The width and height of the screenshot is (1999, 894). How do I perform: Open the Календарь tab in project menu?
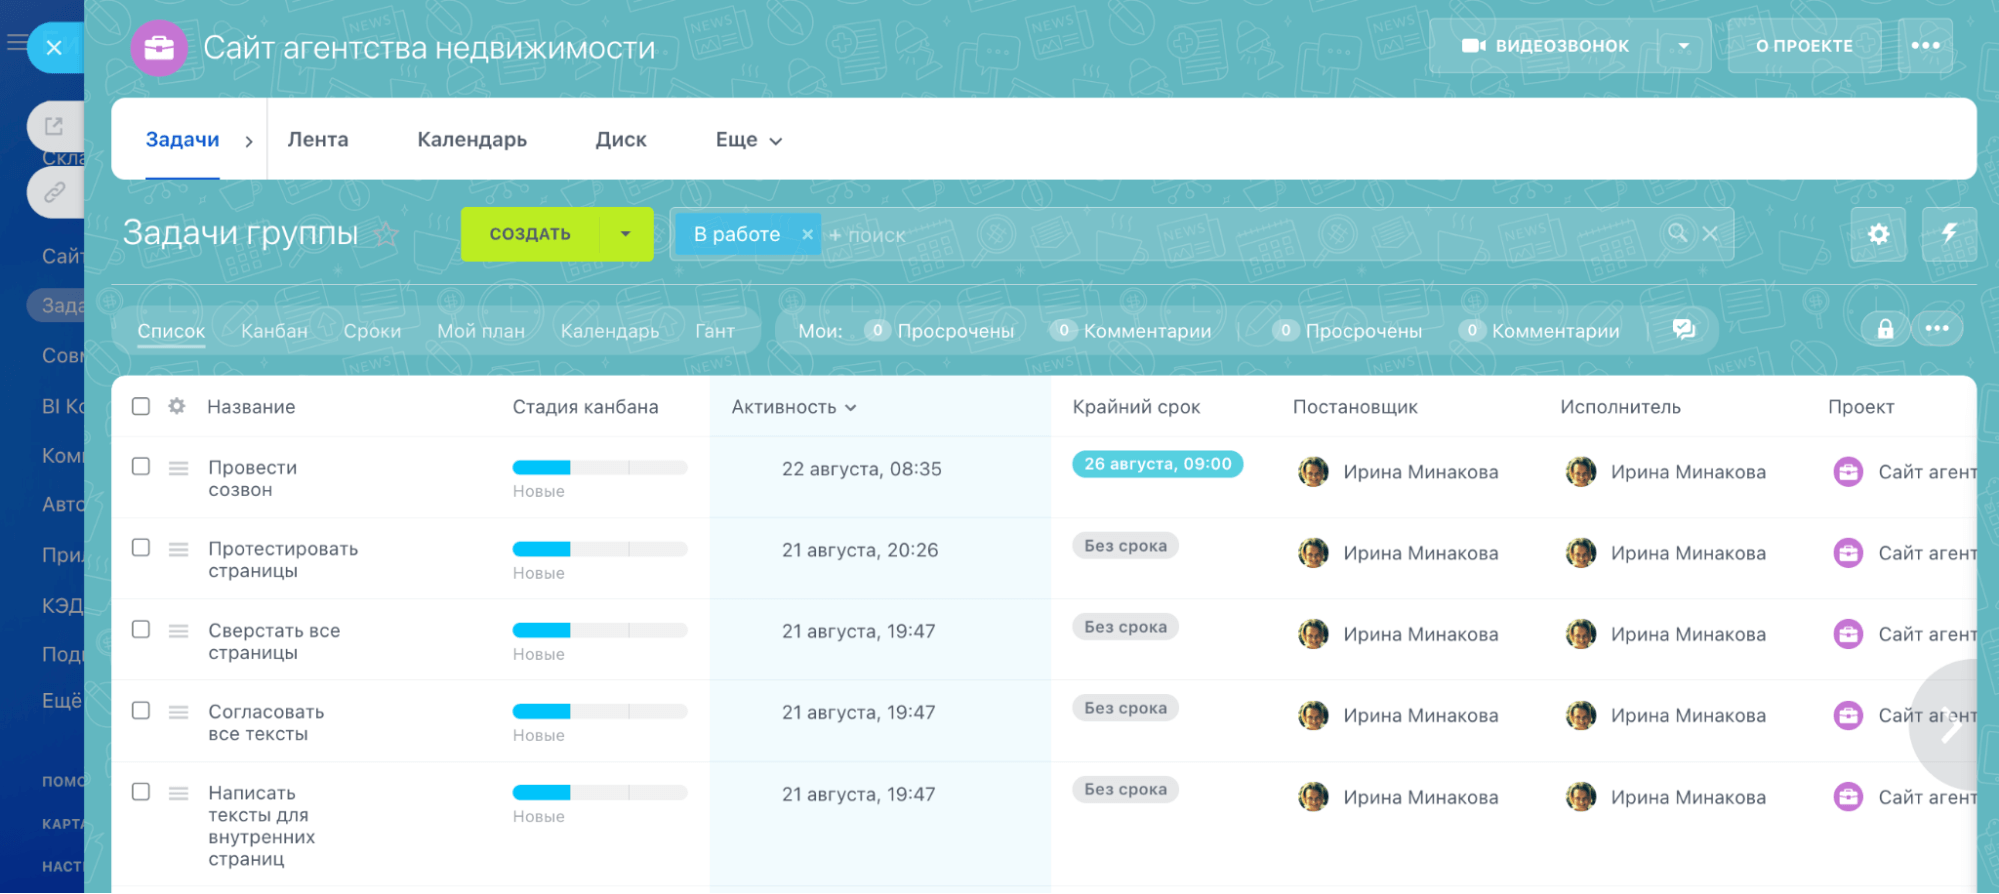point(472,140)
